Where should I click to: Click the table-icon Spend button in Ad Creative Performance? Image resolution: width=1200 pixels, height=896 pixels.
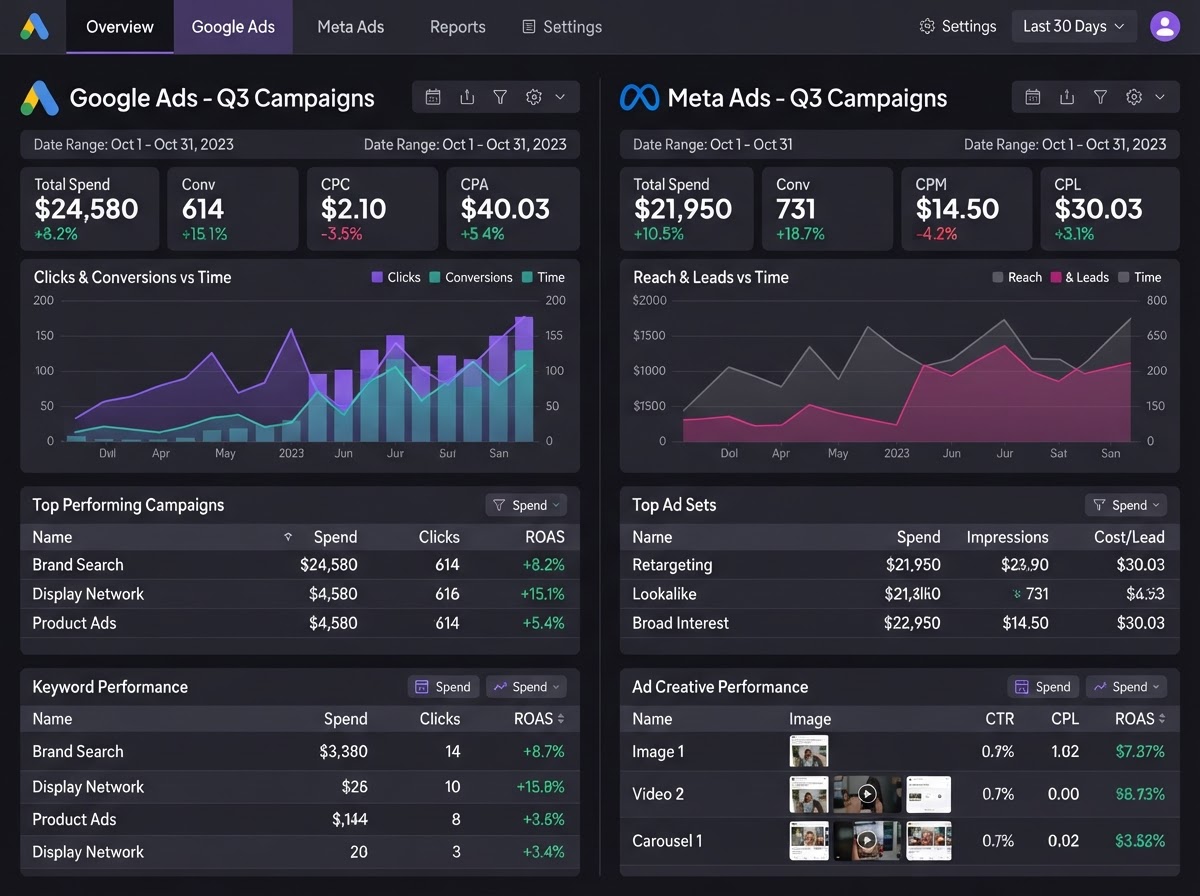[x=1041, y=687]
